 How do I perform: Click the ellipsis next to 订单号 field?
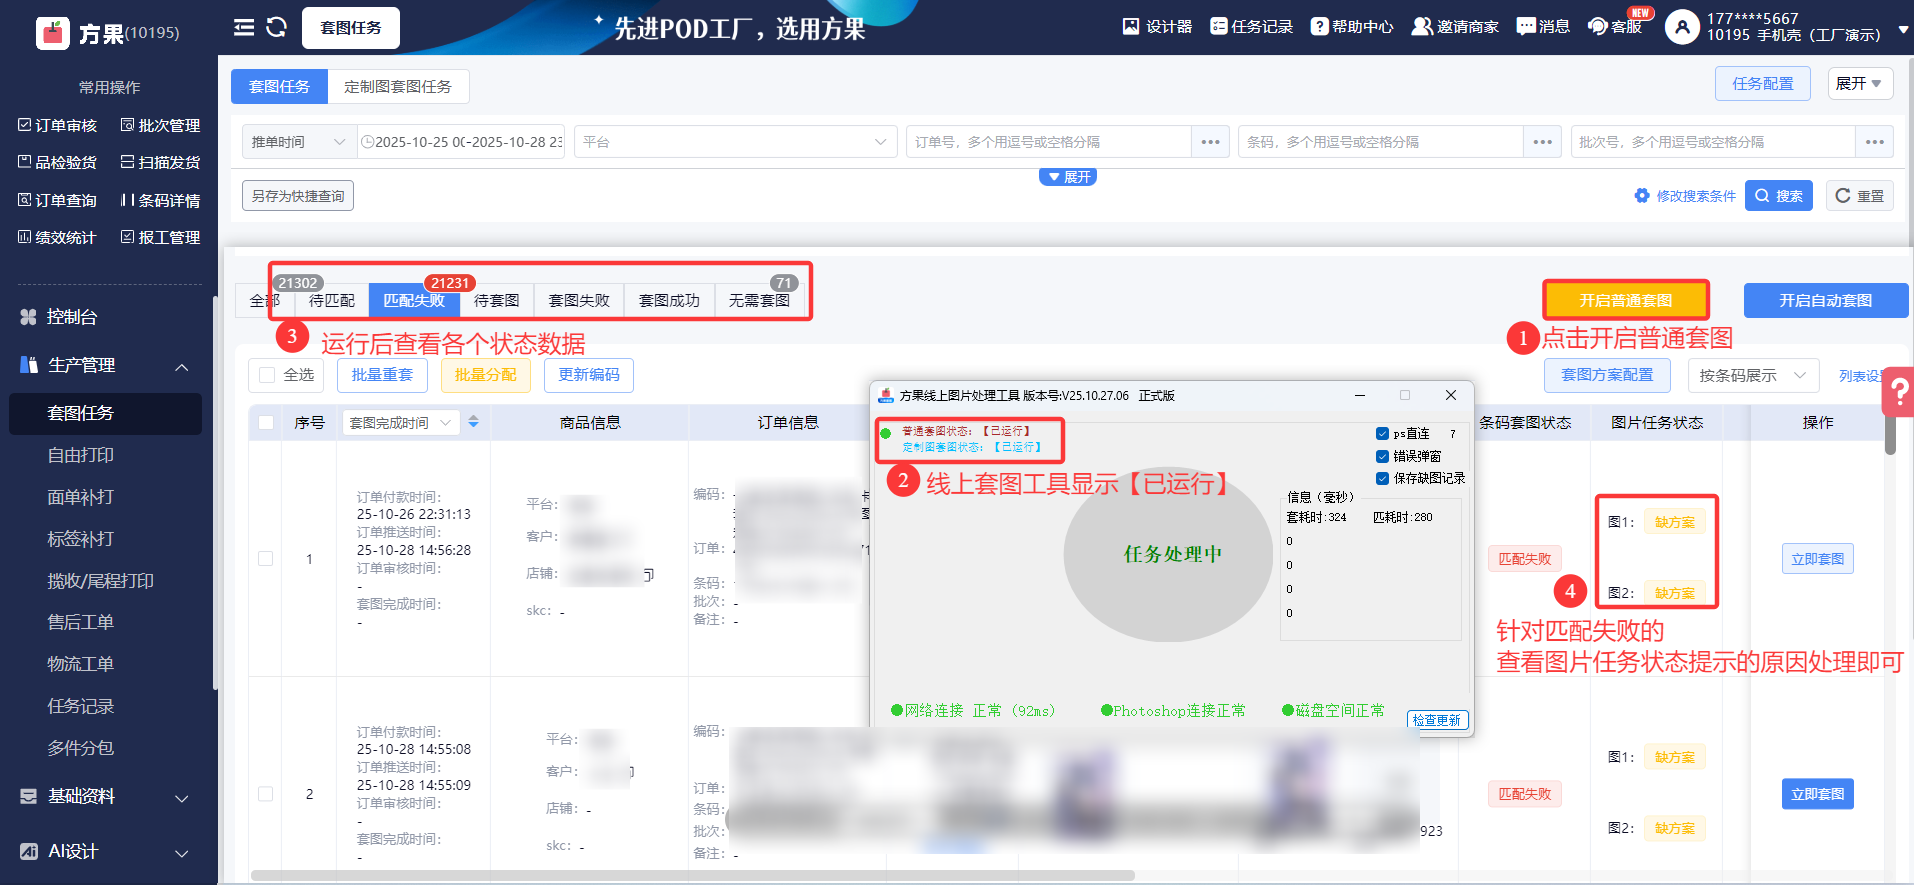click(x=1210, y=142)
